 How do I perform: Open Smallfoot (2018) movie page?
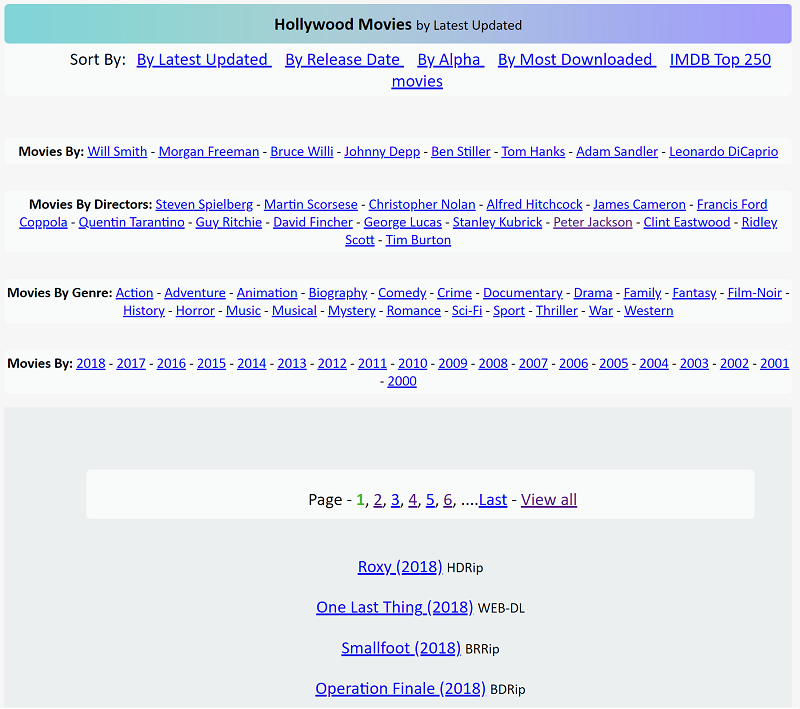(x=400, y=648)
